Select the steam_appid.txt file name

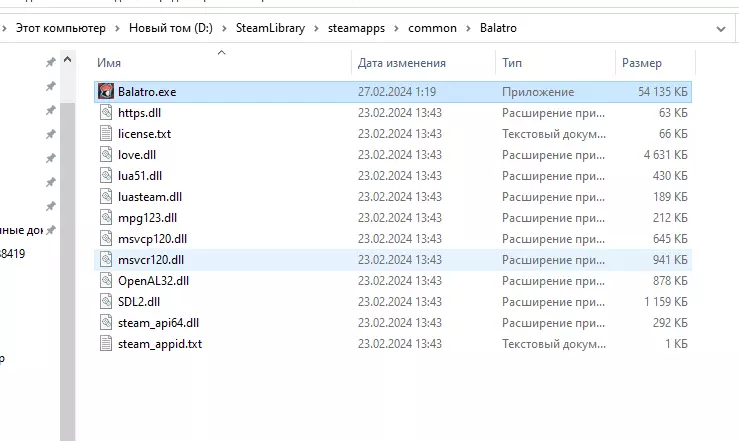(x=160, y=343)
